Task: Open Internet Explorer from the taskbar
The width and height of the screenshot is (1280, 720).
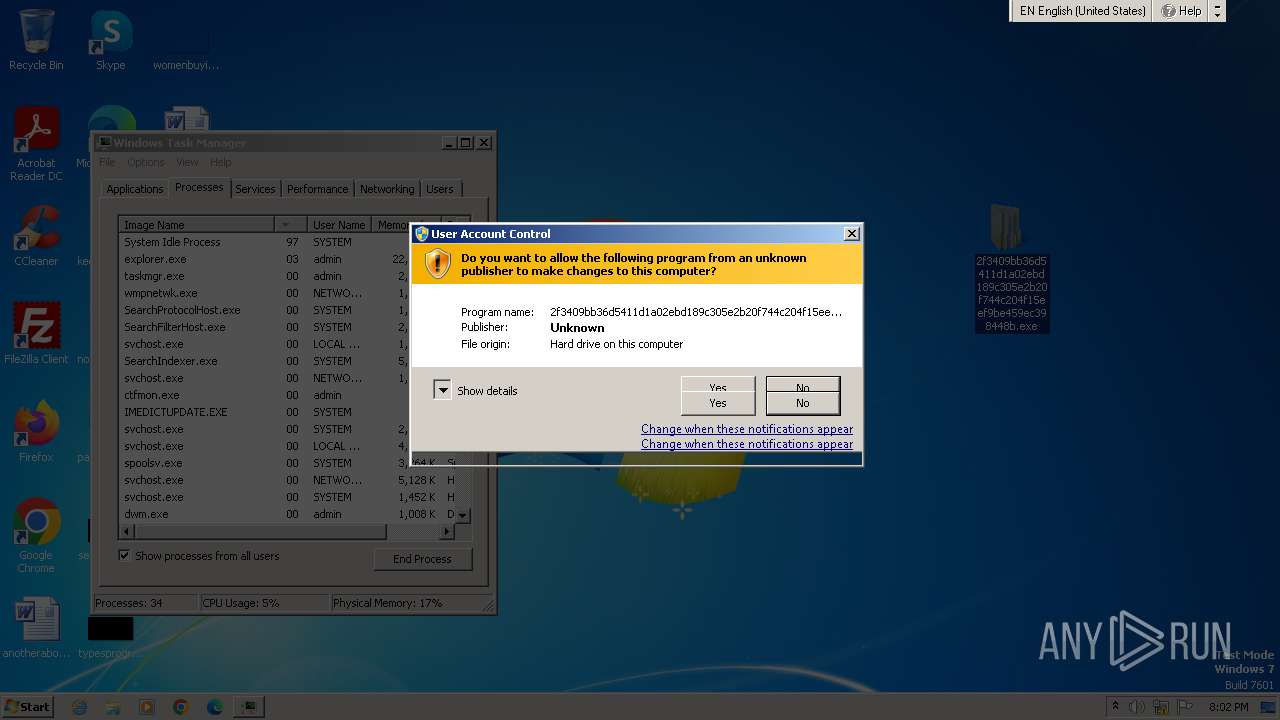Action: [x=80, y=707]
